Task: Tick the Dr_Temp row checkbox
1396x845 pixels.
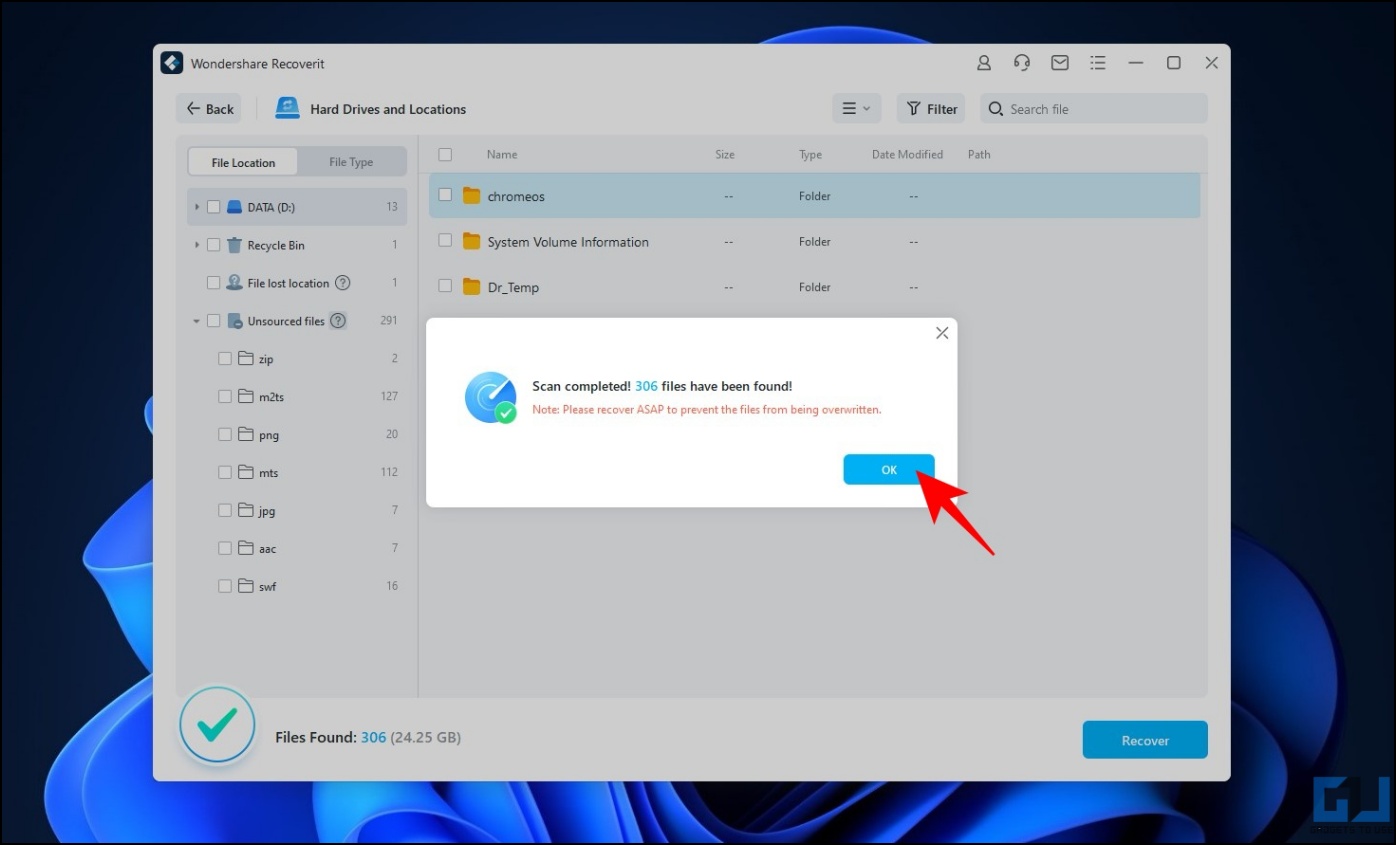Action: click(445, 286)
